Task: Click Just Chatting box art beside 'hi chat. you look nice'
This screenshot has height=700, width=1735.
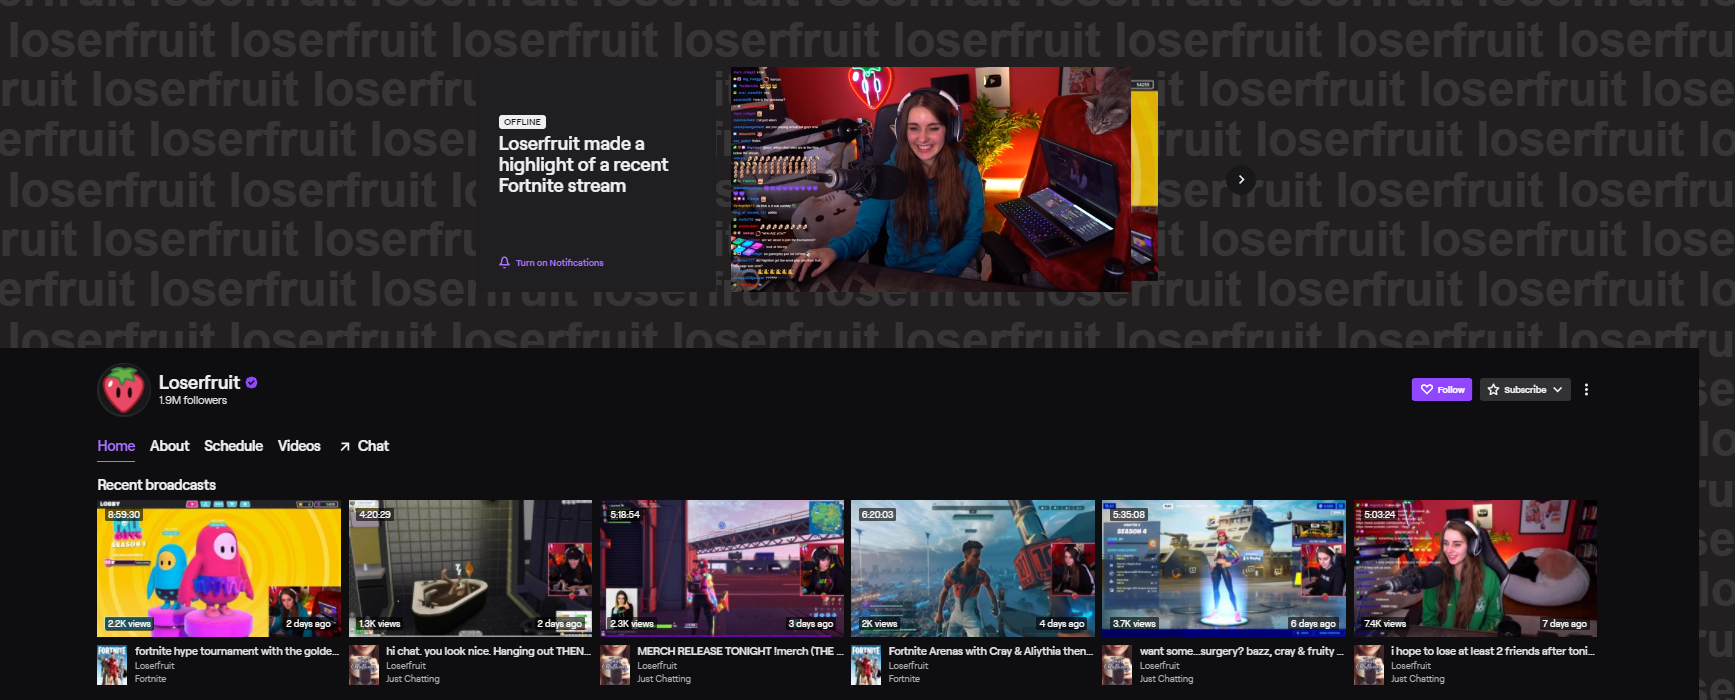Action: [x=364, y=665]
